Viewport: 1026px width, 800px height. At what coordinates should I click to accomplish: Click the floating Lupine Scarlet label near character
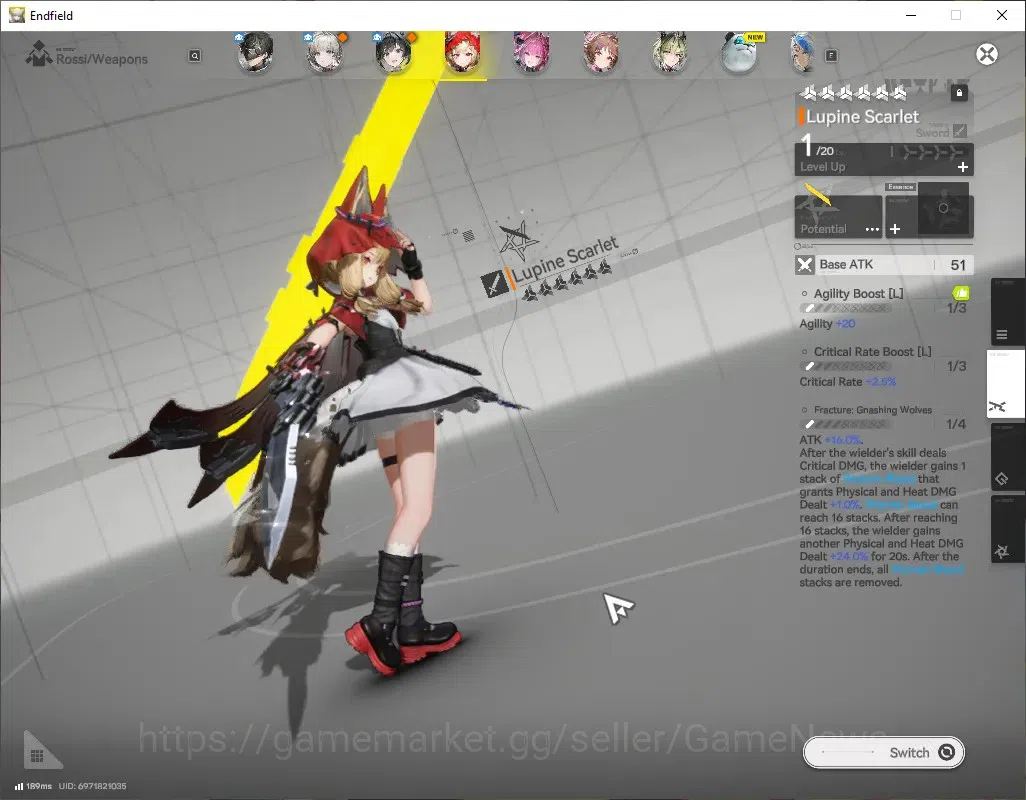[x=564, y=259]
